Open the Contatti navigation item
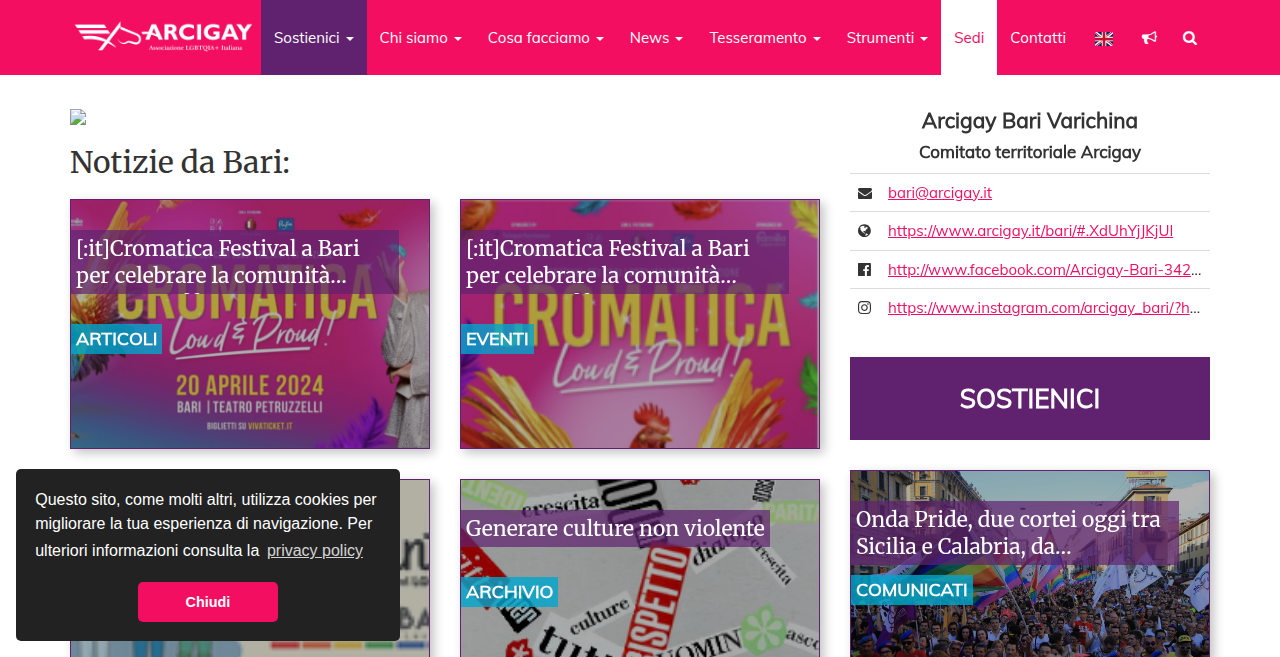 1038,37
